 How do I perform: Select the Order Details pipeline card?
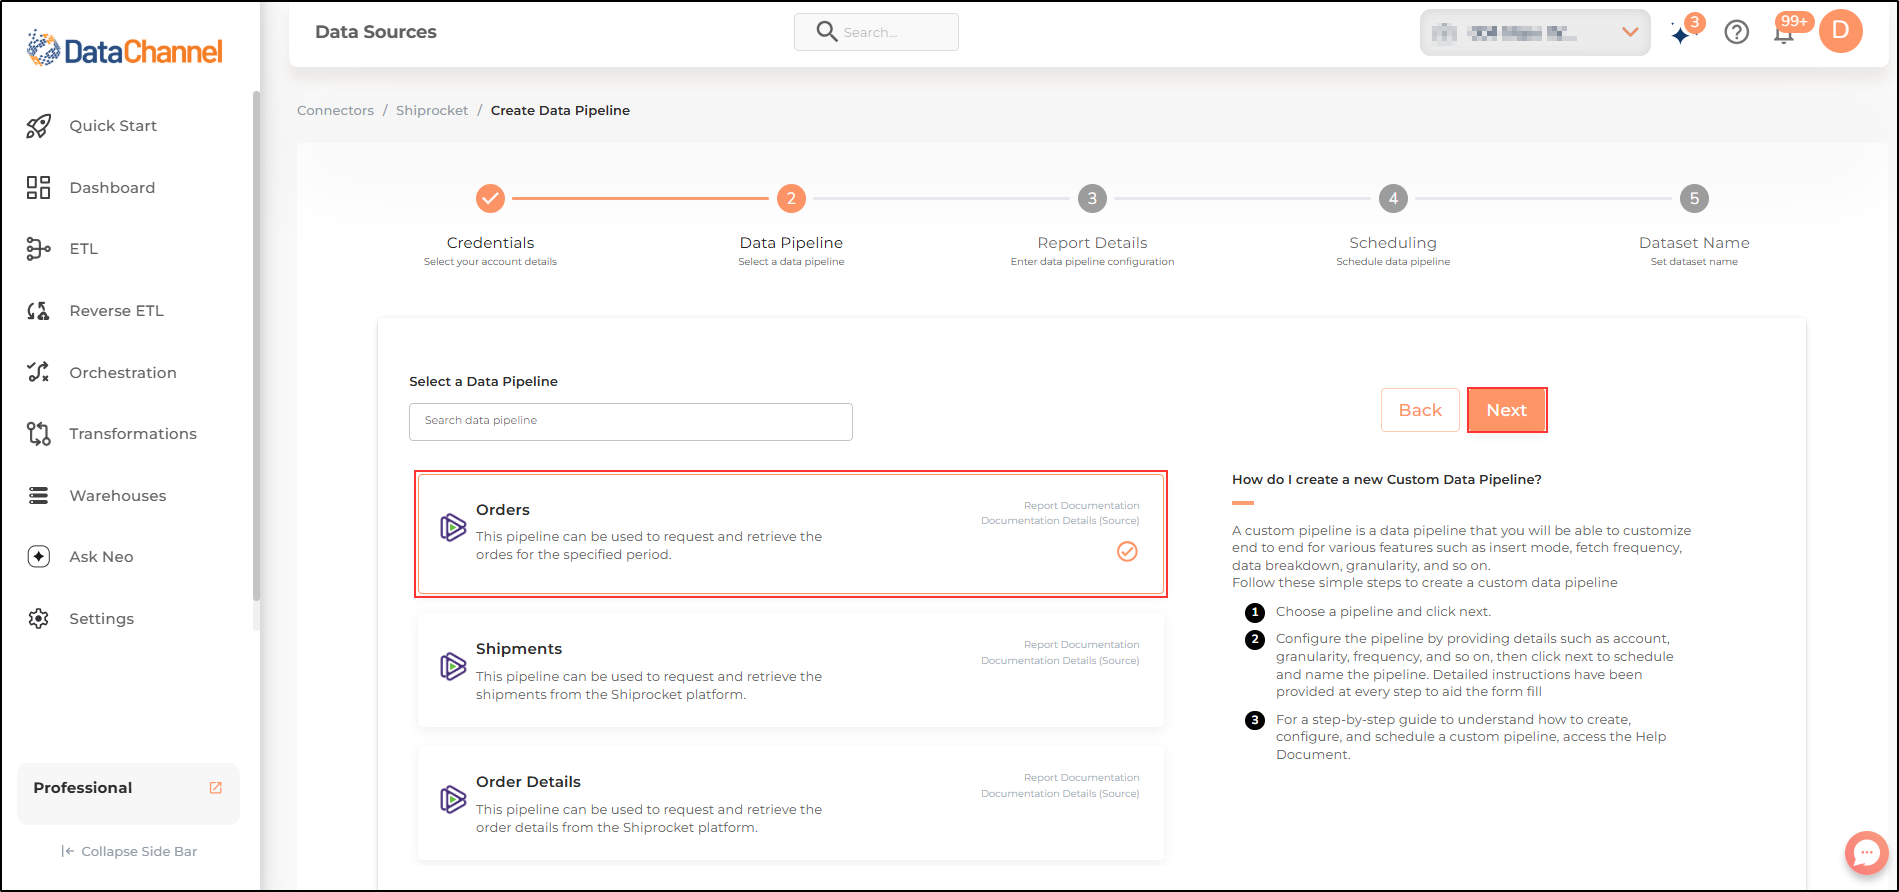click(x=791, y=804)
